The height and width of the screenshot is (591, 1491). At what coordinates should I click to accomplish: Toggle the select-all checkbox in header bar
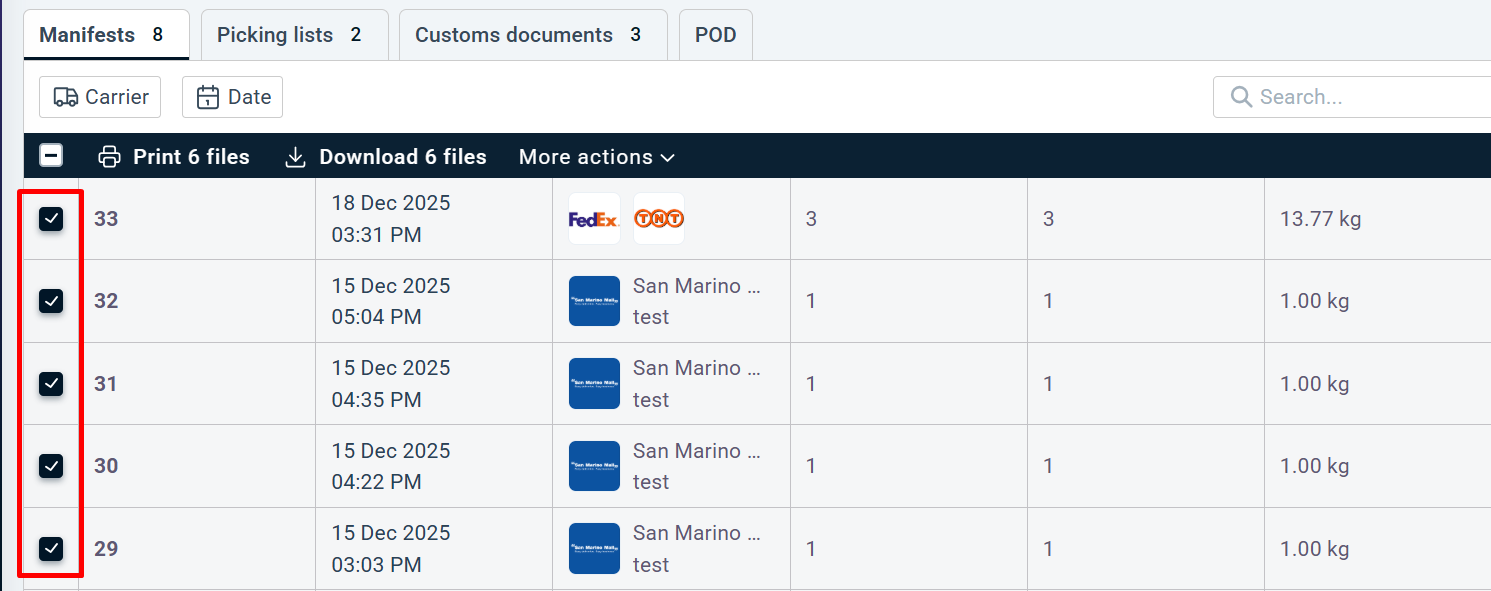(51, 156)
